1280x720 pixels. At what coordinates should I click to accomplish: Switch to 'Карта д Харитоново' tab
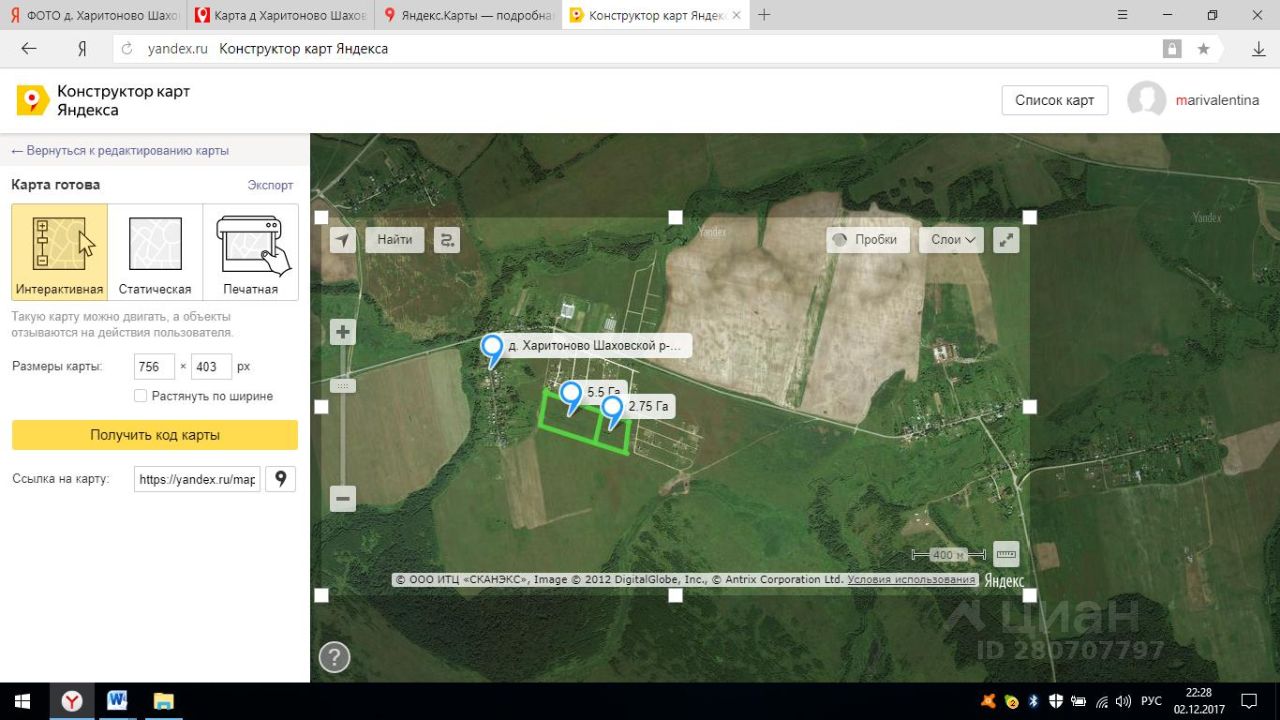(280, 15)
